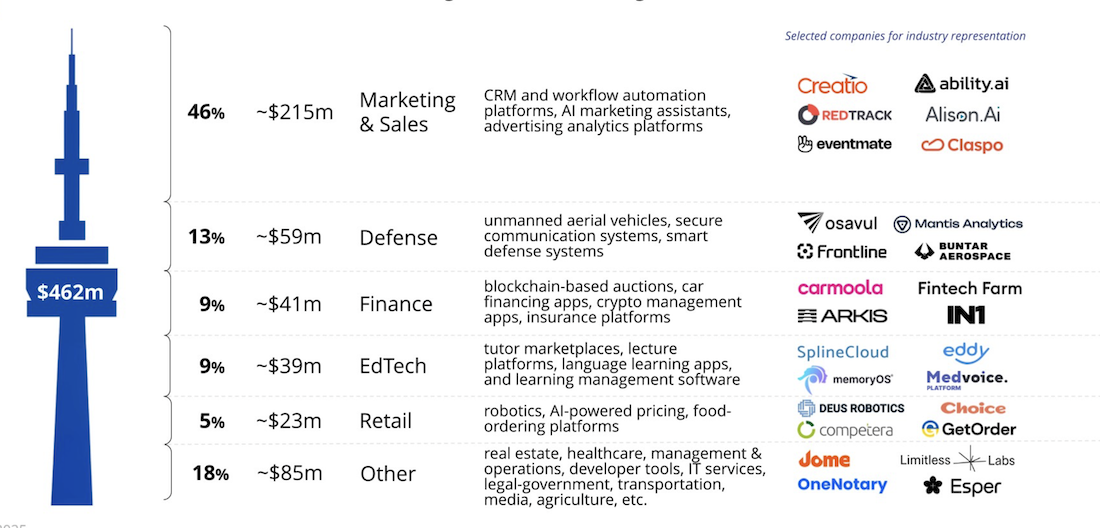The image size is (1100, 528).
Task: Click the 46% percentage figure
Action: (x=206, y=112)
